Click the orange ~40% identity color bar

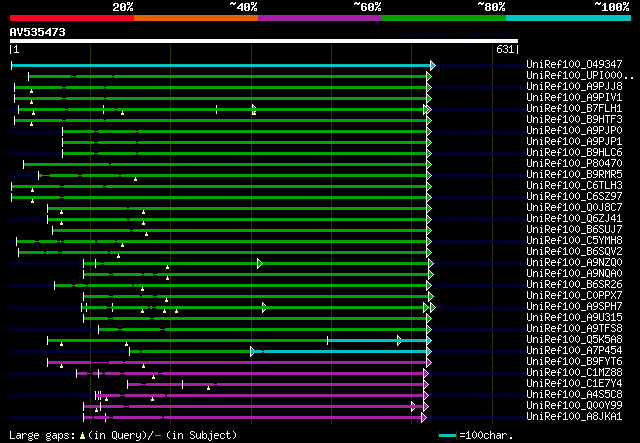click(196, 18)
